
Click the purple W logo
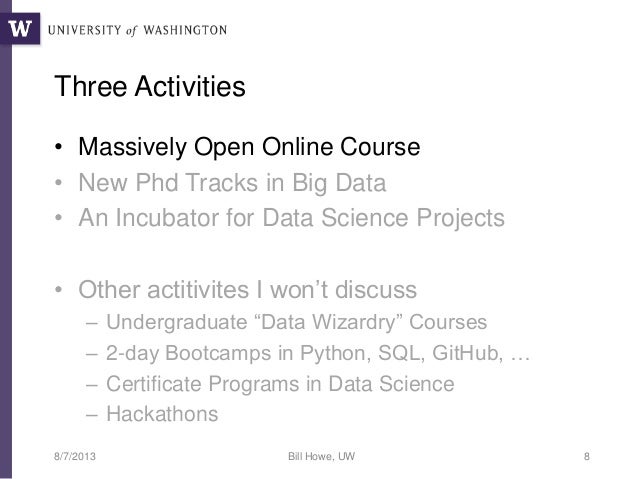pos(20,28)
